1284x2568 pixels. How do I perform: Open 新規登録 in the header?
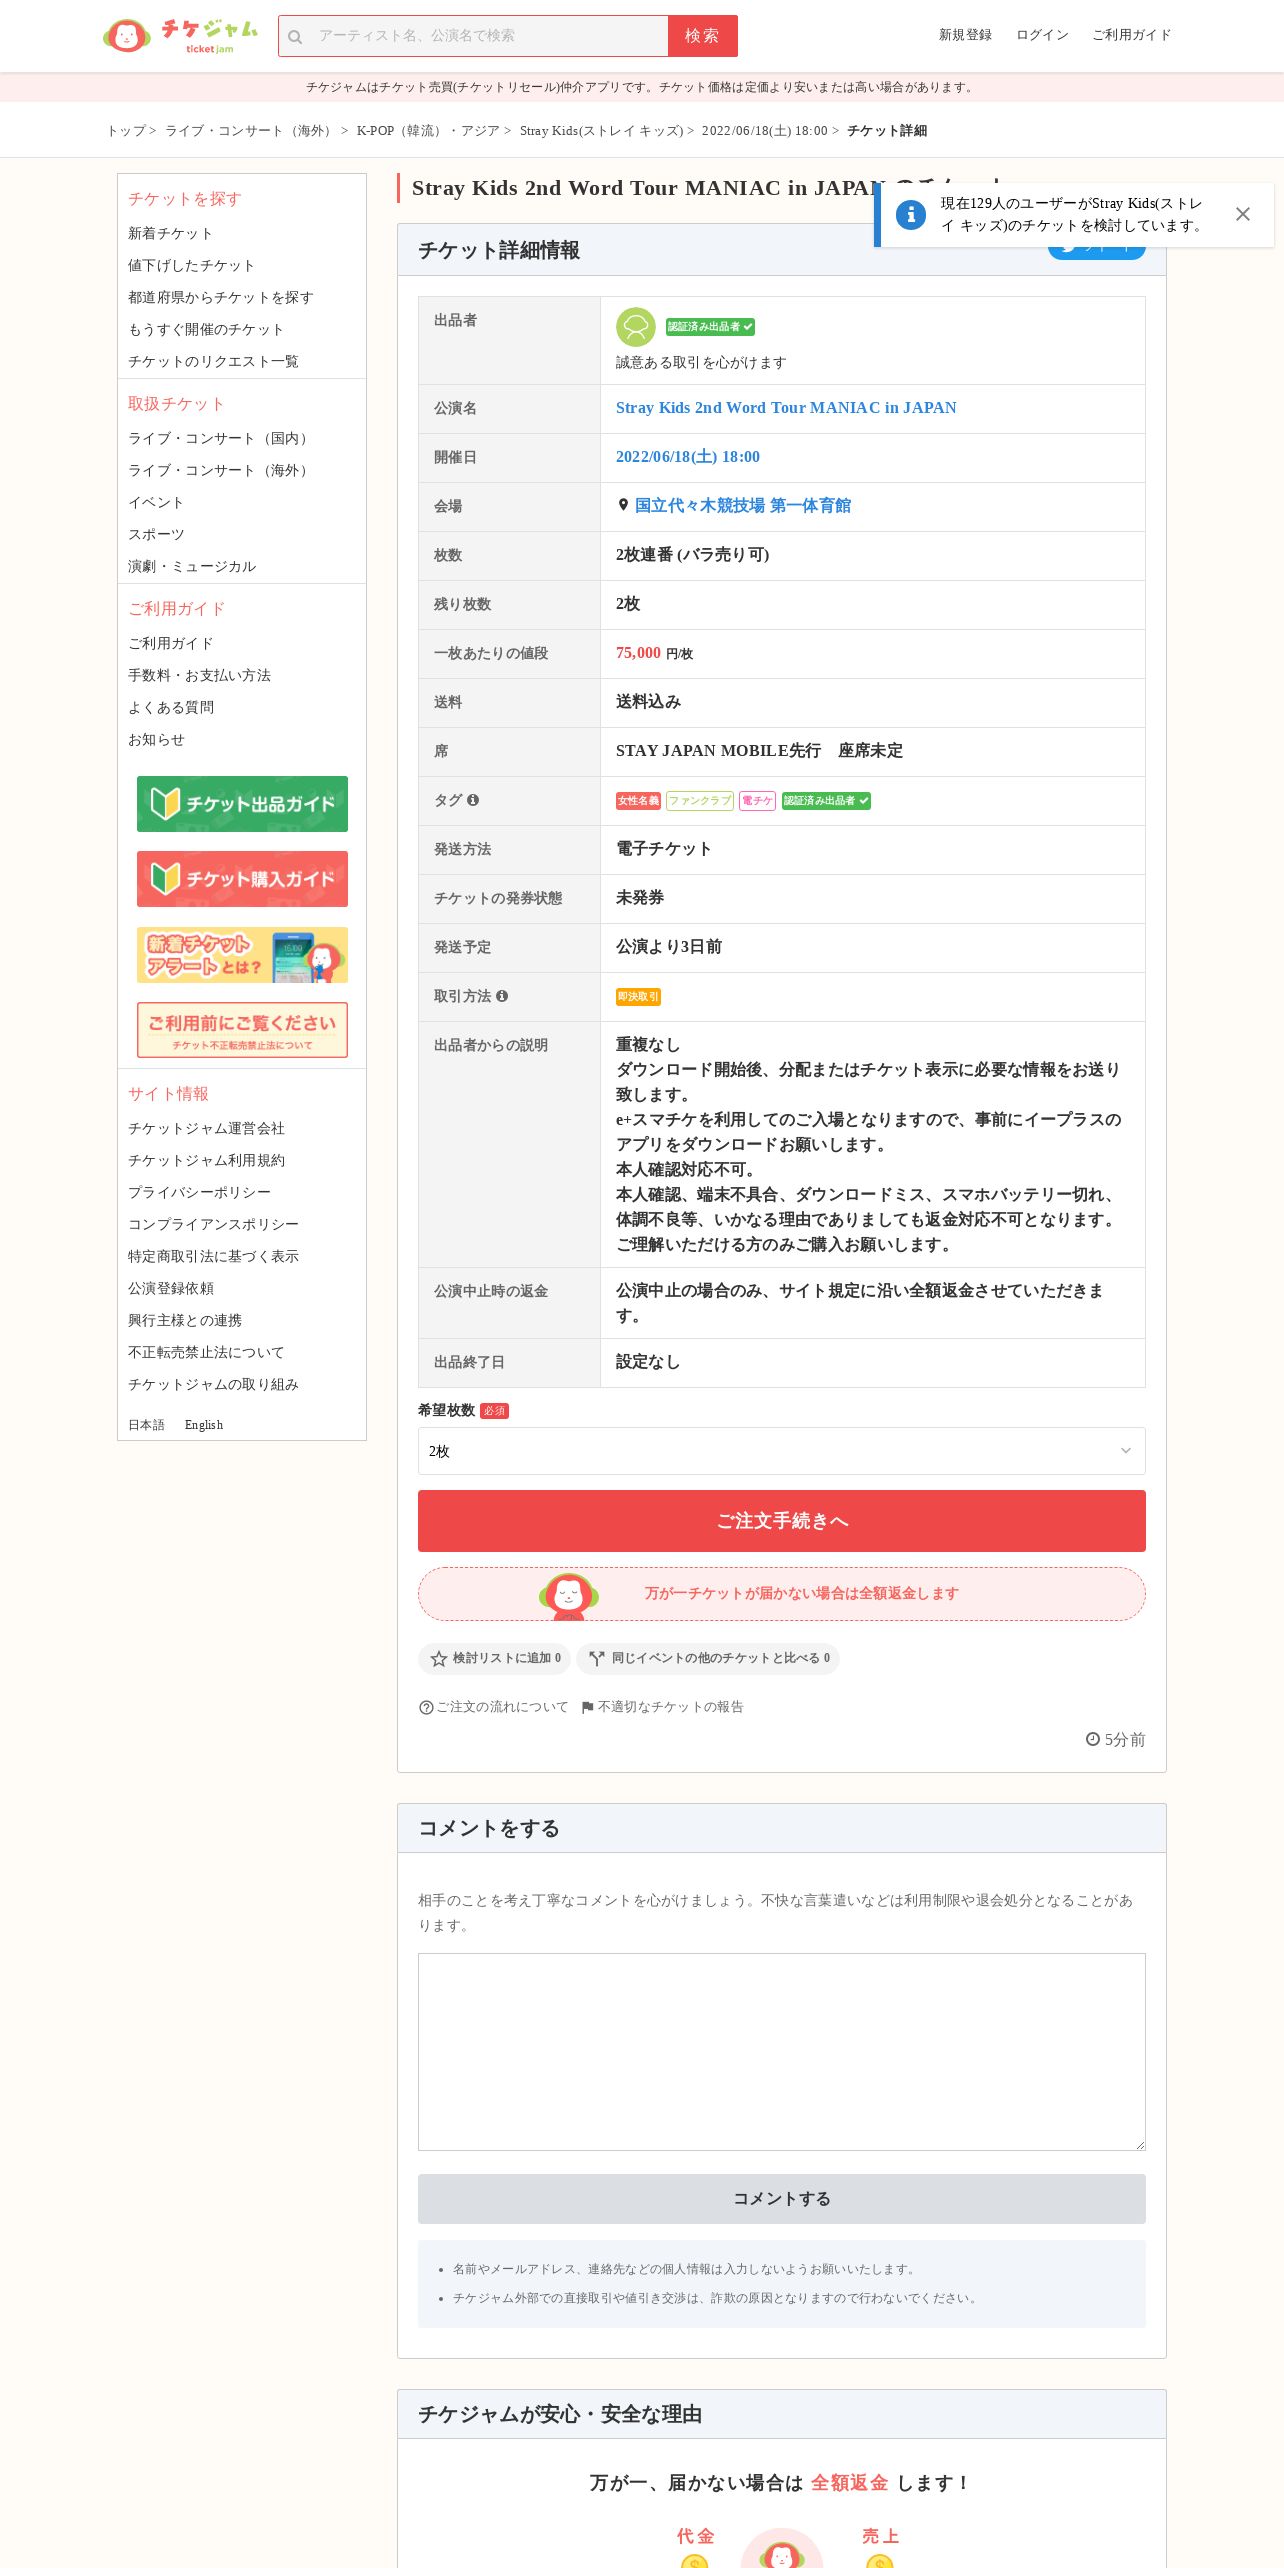point(965,35)
